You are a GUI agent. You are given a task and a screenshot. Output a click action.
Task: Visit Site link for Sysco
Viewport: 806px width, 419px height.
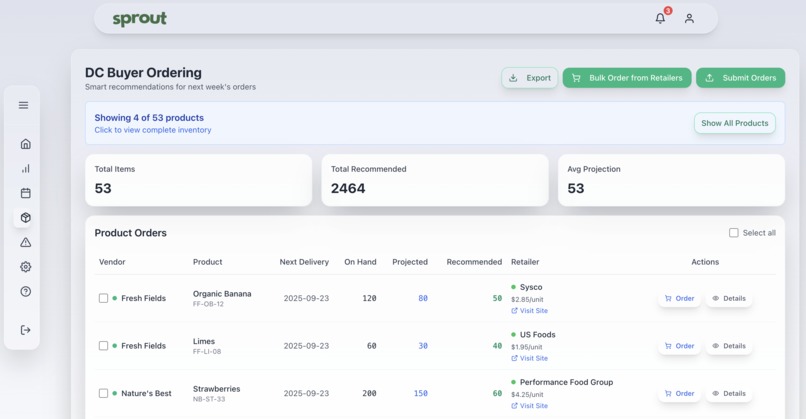(x=529, y=311)
